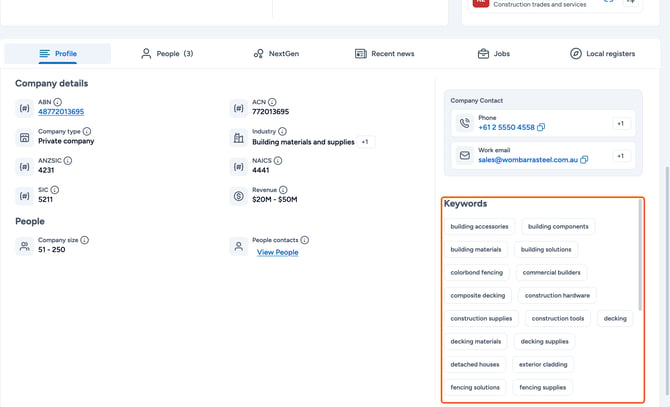Expand the +1 more industries badge
Image resolution: width=670 pixels, height=407 pixels.
(x=365, y=142)
